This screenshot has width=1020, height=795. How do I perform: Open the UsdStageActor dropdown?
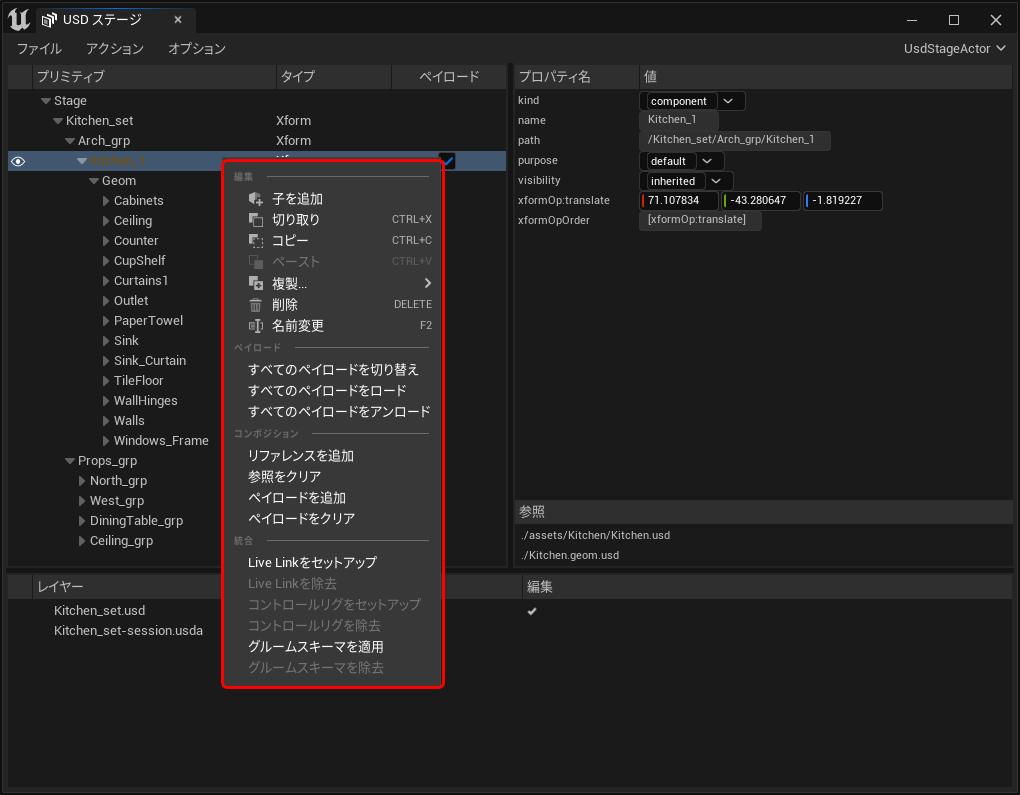pyautogui.click(x=954, y=48)
